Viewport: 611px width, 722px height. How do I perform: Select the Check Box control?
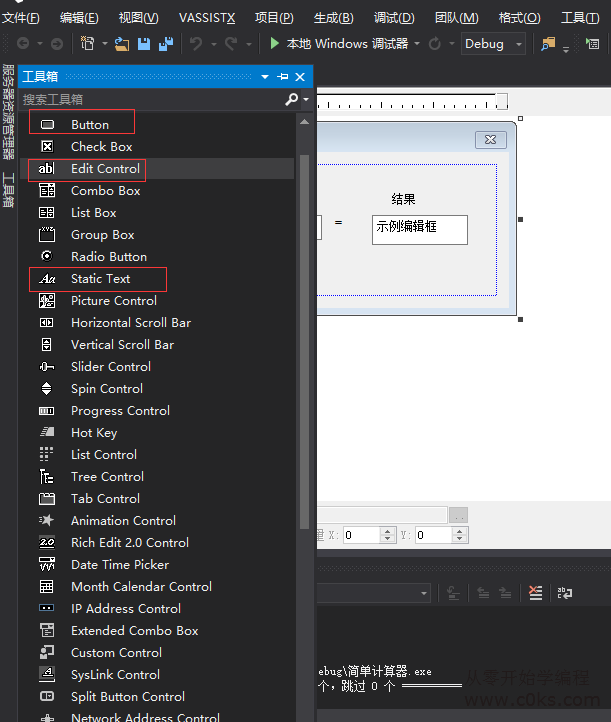(x=101, y=147)
